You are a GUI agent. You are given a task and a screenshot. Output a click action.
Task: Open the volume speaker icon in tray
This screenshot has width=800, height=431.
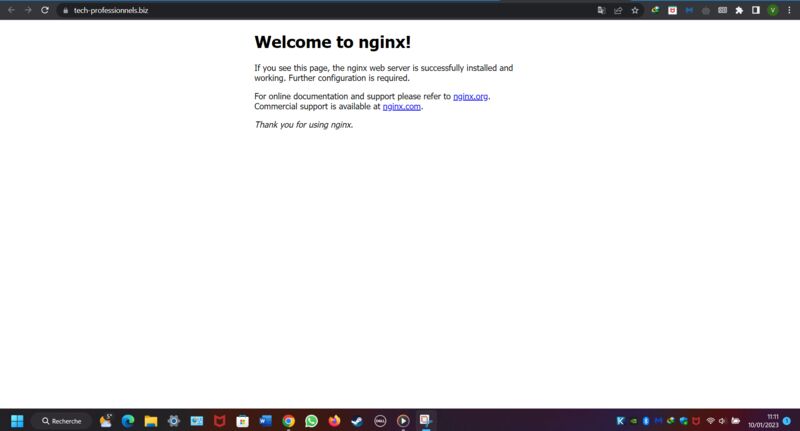tap(722, 421)
